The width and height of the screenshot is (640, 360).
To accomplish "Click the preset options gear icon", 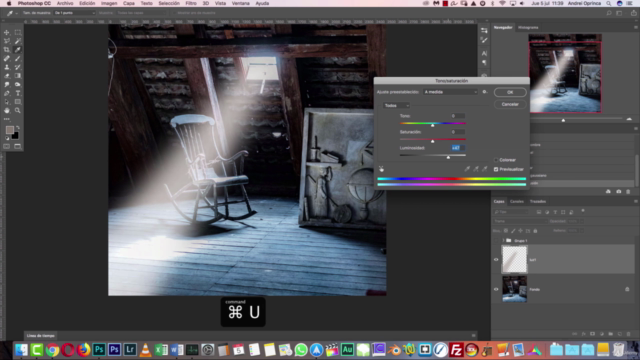I will [x=484, y=92].
